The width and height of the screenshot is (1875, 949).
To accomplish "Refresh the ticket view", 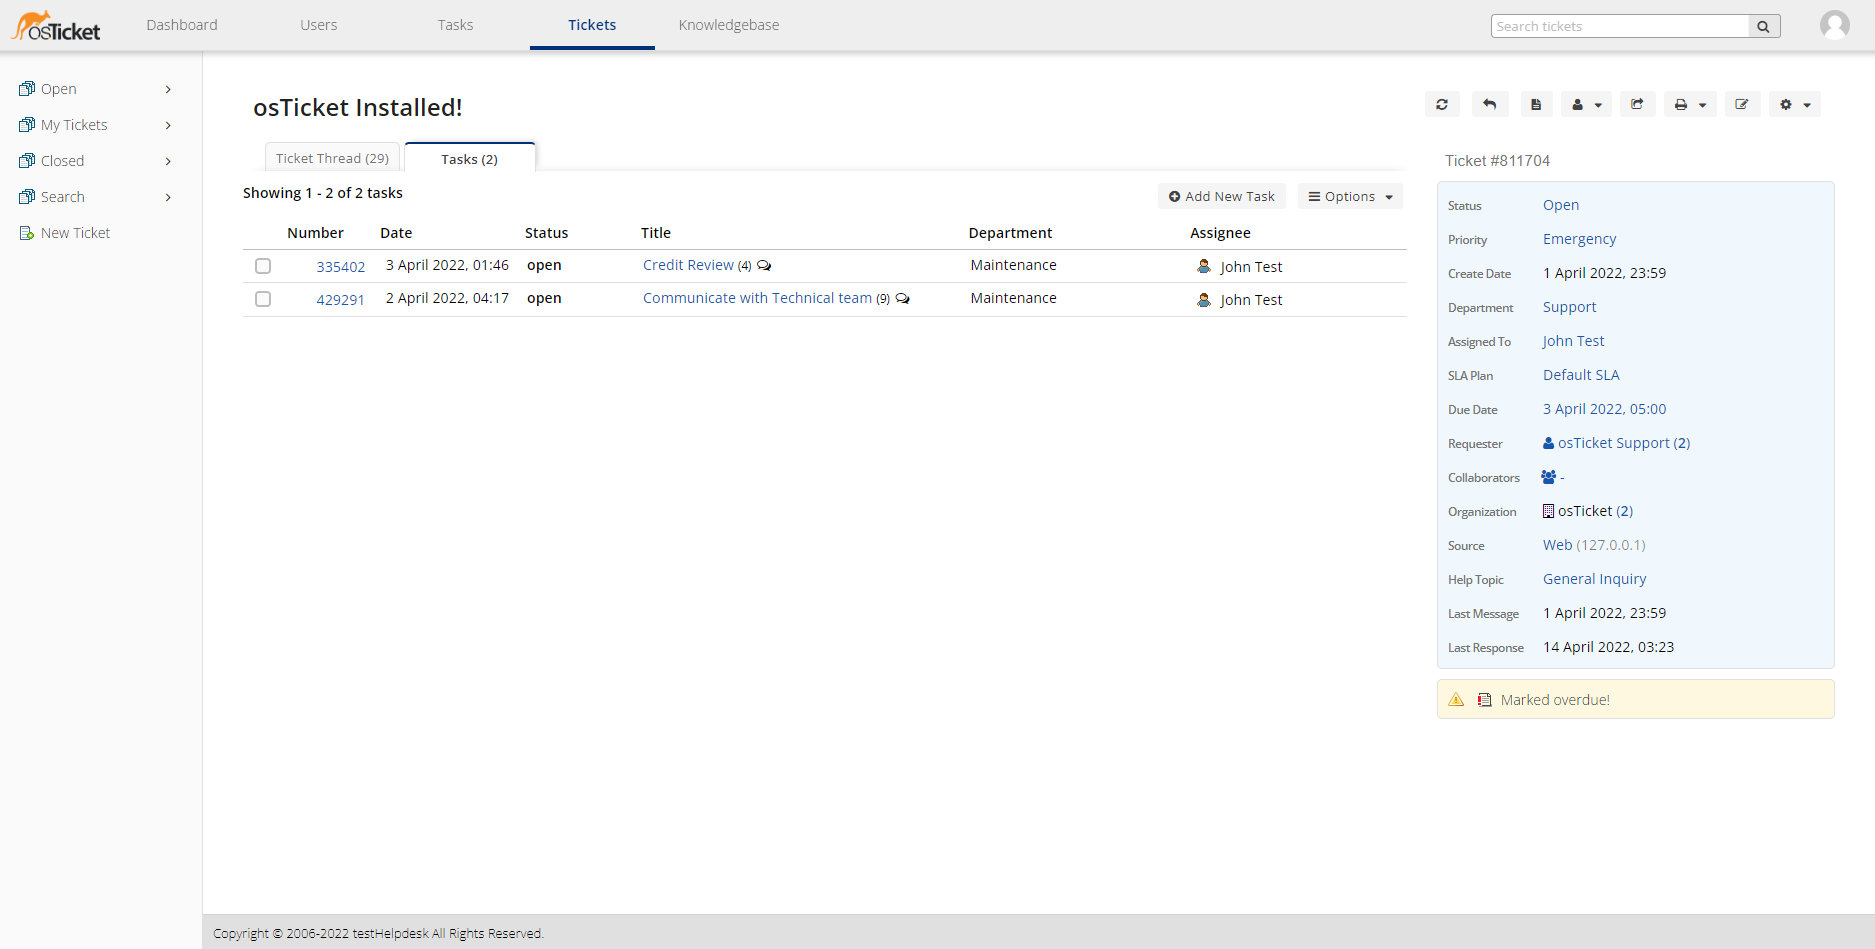I will 1441,104.
